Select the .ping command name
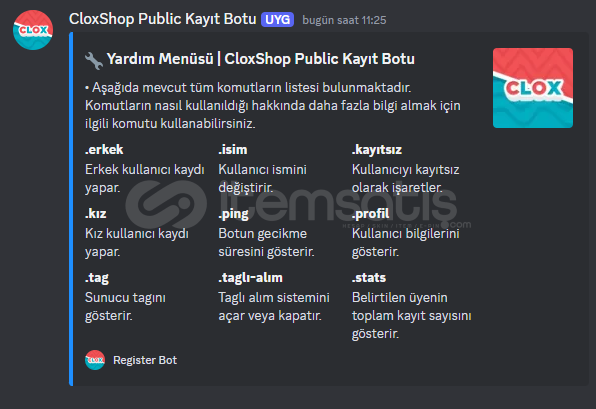Image resolution: width=596 pixels, height=409 pixels. [x=233, y=214]
